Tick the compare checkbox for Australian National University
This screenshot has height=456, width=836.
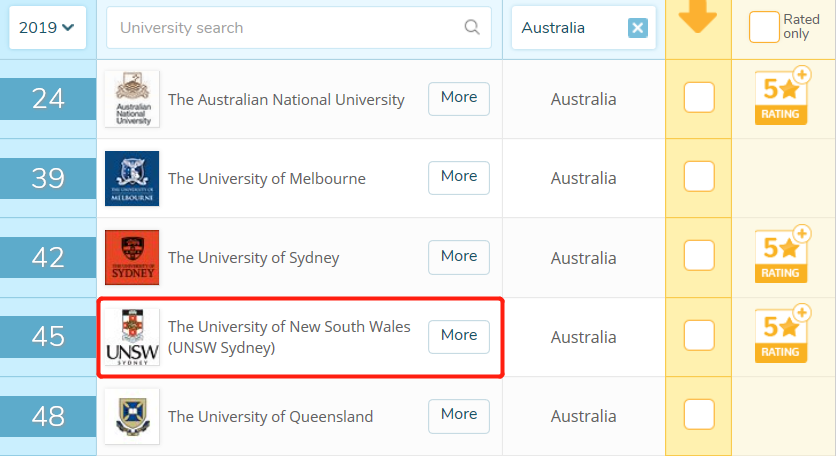(x=699, y=98)
